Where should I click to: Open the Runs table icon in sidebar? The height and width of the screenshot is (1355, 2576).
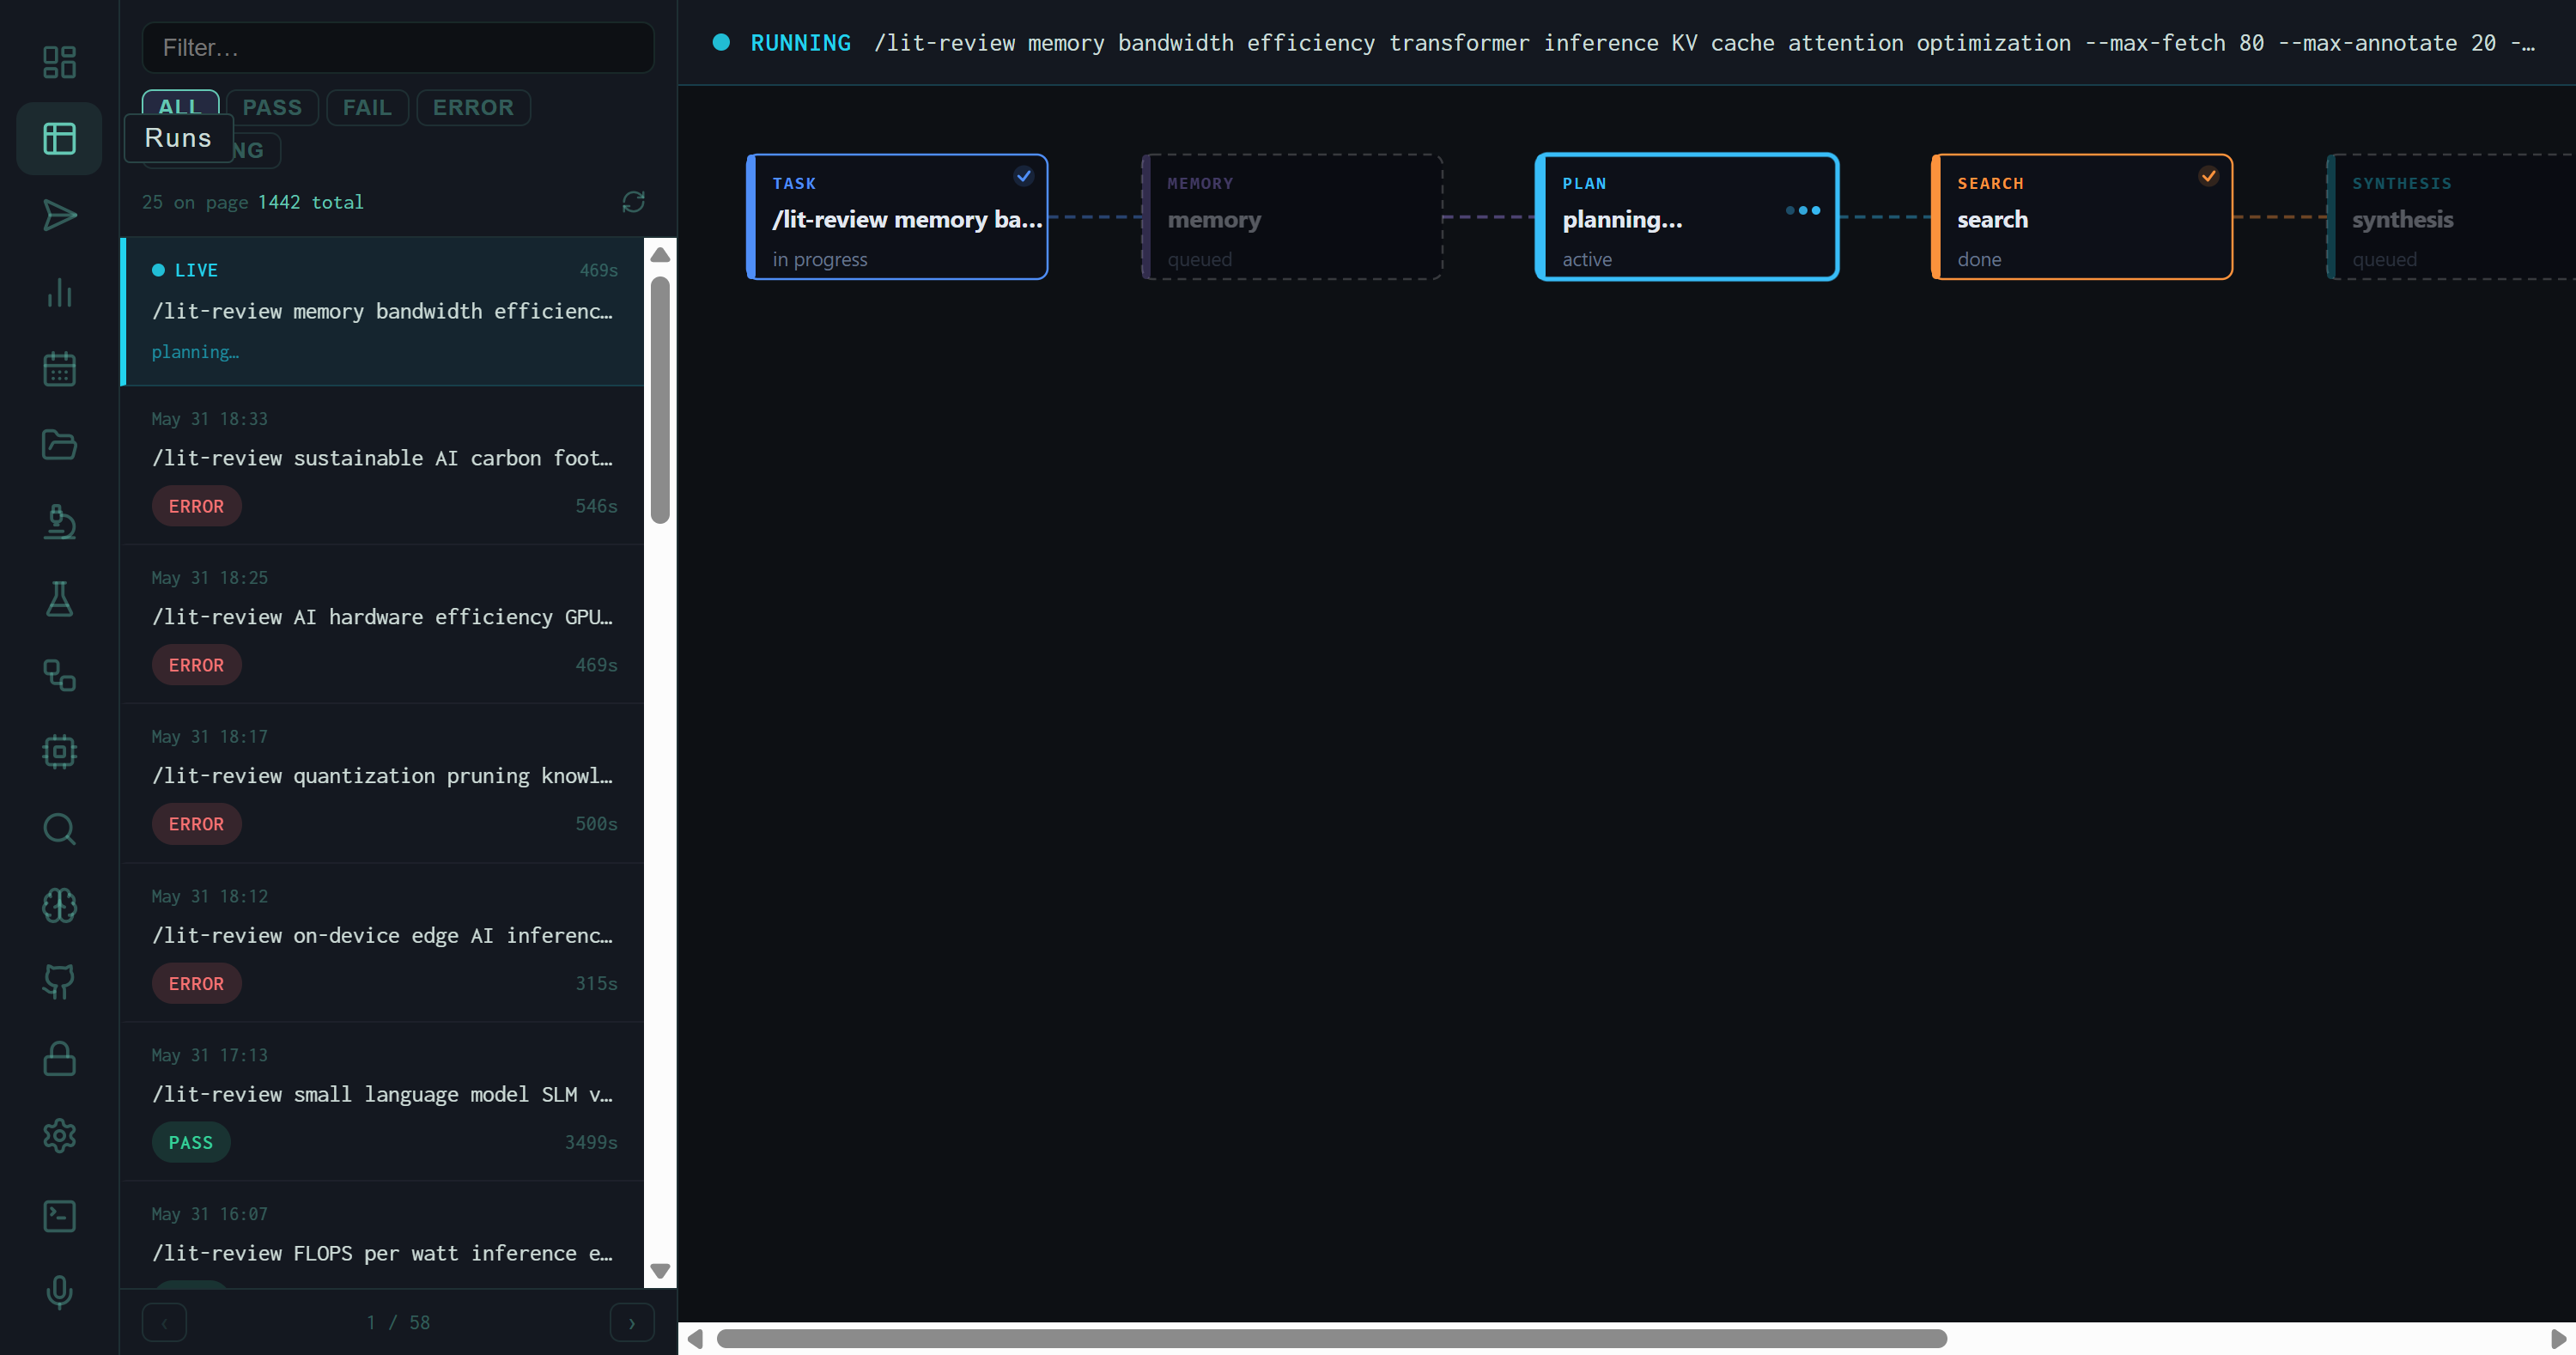pyautogui.click(x=59, y=138)
